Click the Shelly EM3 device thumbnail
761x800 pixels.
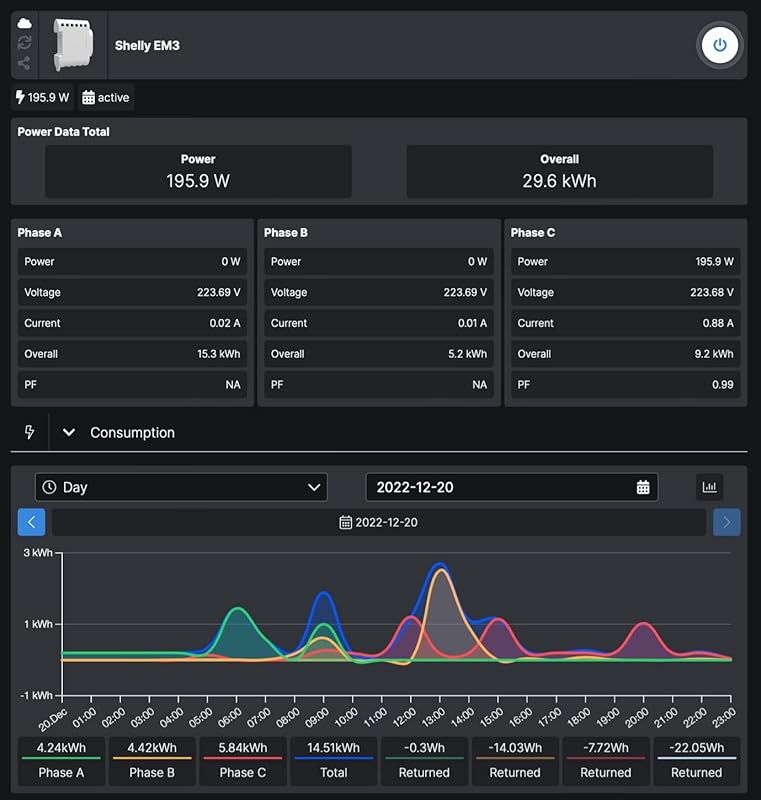(x=72, y=45)
